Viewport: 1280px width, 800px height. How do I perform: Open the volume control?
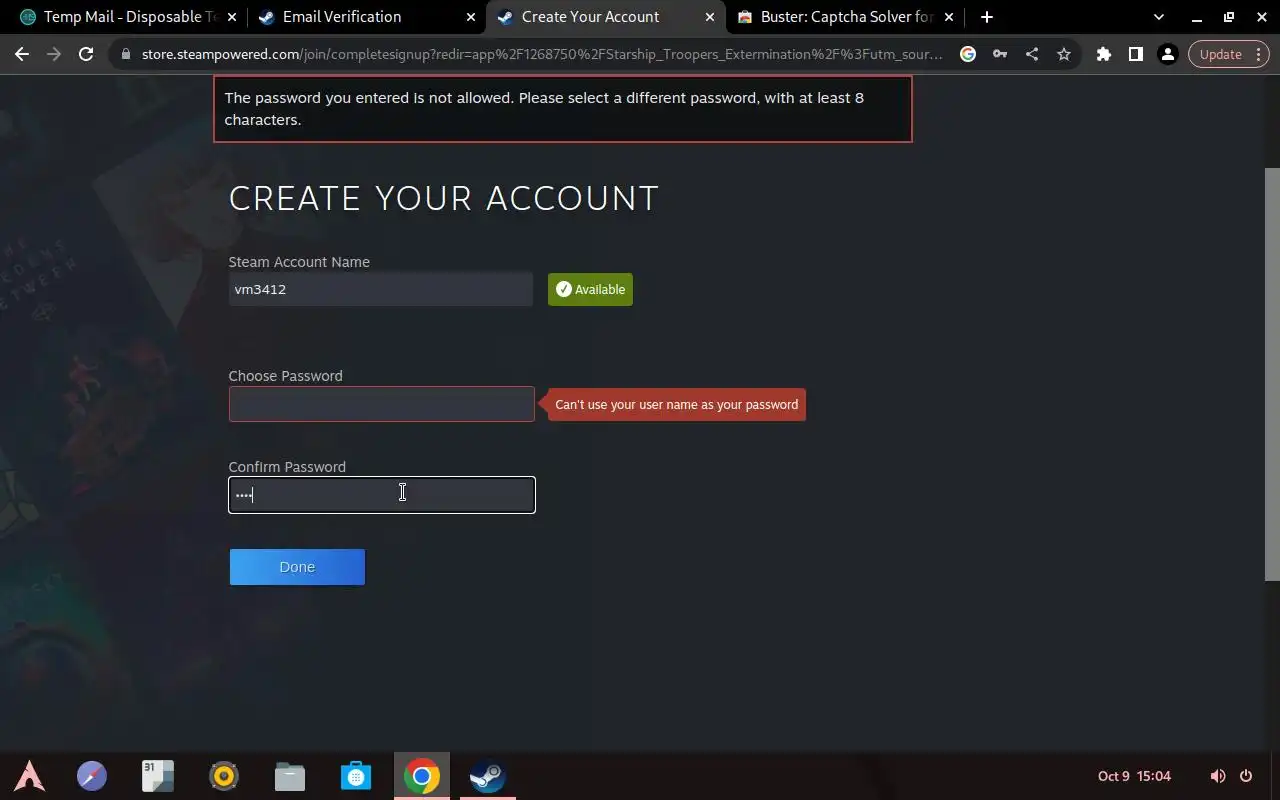click(x=1218, y=776)
